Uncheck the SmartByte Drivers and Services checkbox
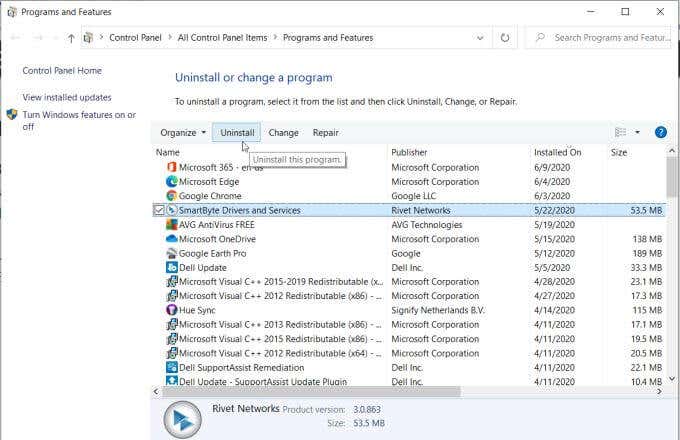This screenshot has height=440, width=680. click(x=159, y=210)
